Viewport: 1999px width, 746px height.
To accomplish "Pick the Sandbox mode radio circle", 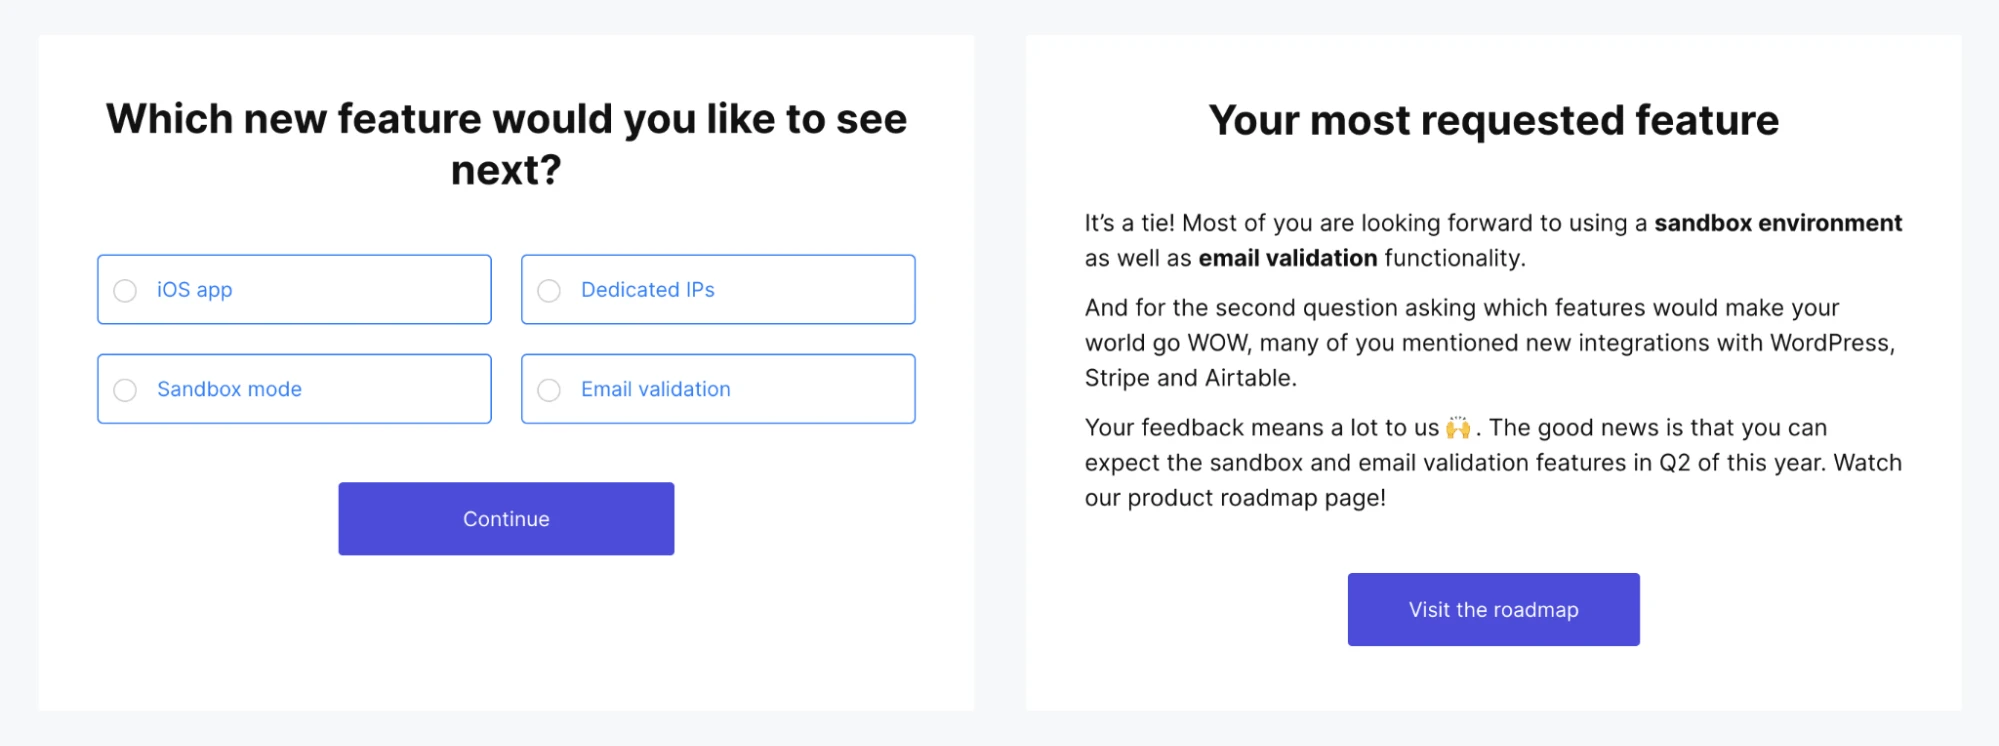I will [125, 390].
